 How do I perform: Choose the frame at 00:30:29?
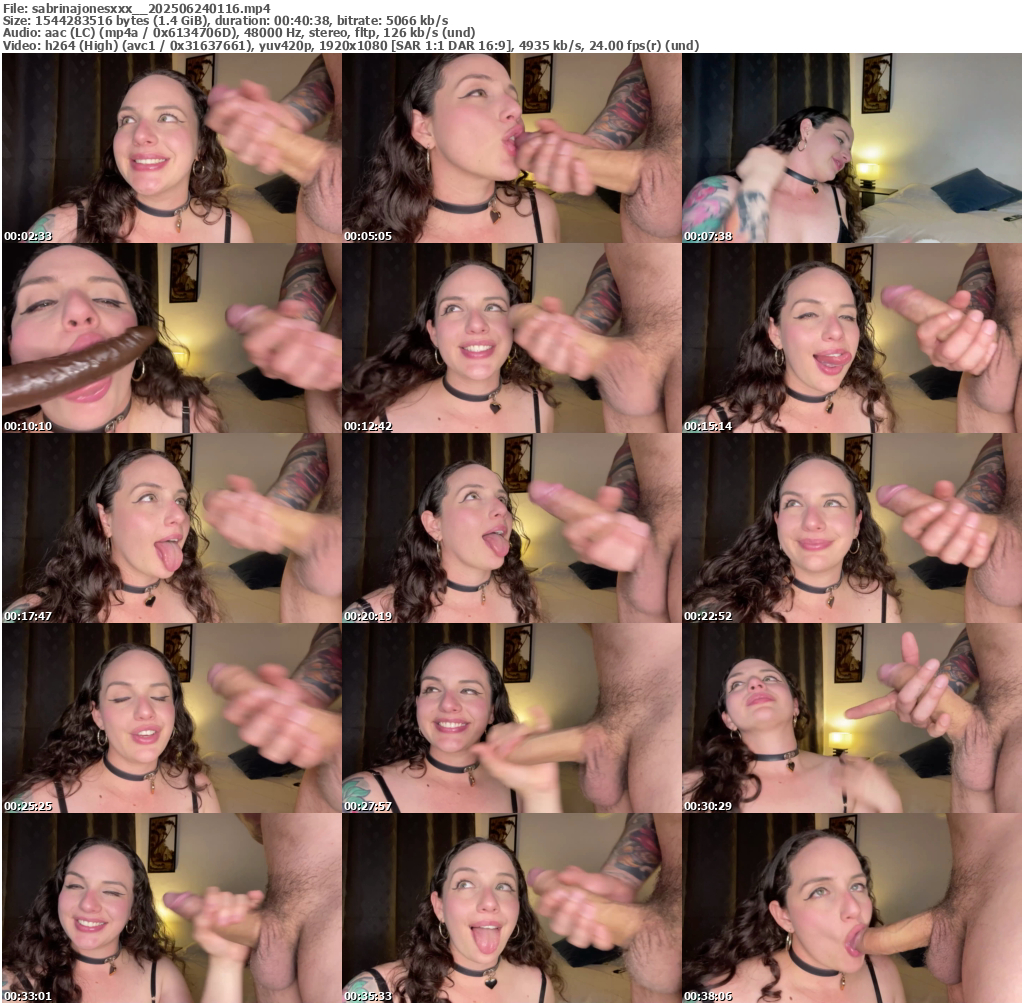pos(851,718)
